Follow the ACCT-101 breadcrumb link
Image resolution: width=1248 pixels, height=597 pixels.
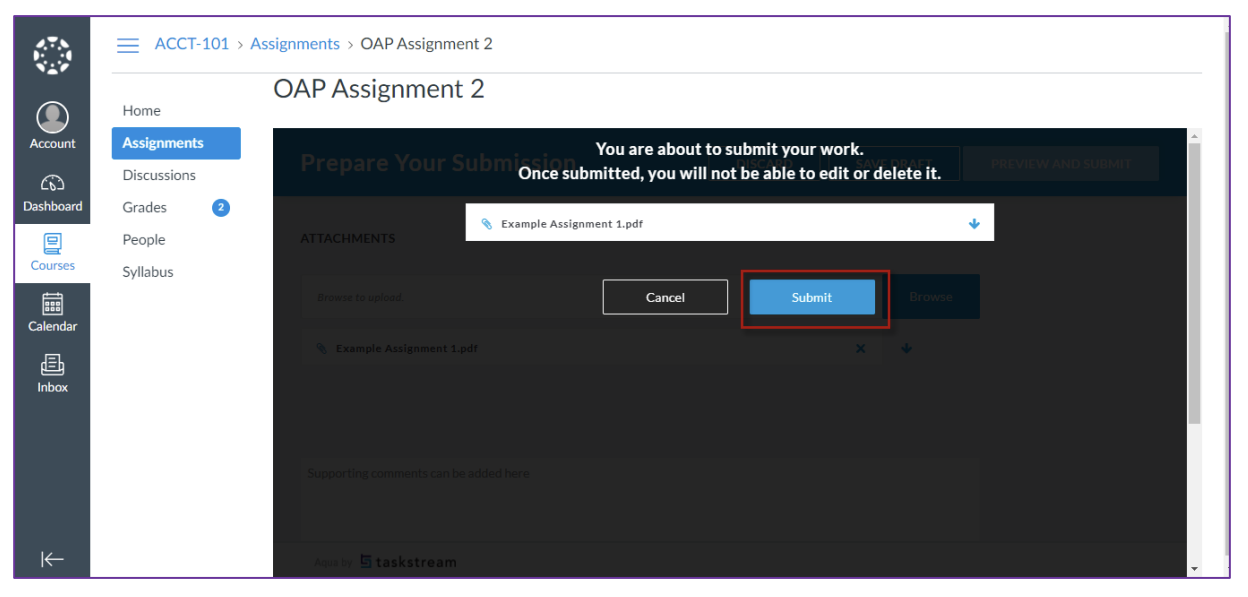click(x=192, y=44)
